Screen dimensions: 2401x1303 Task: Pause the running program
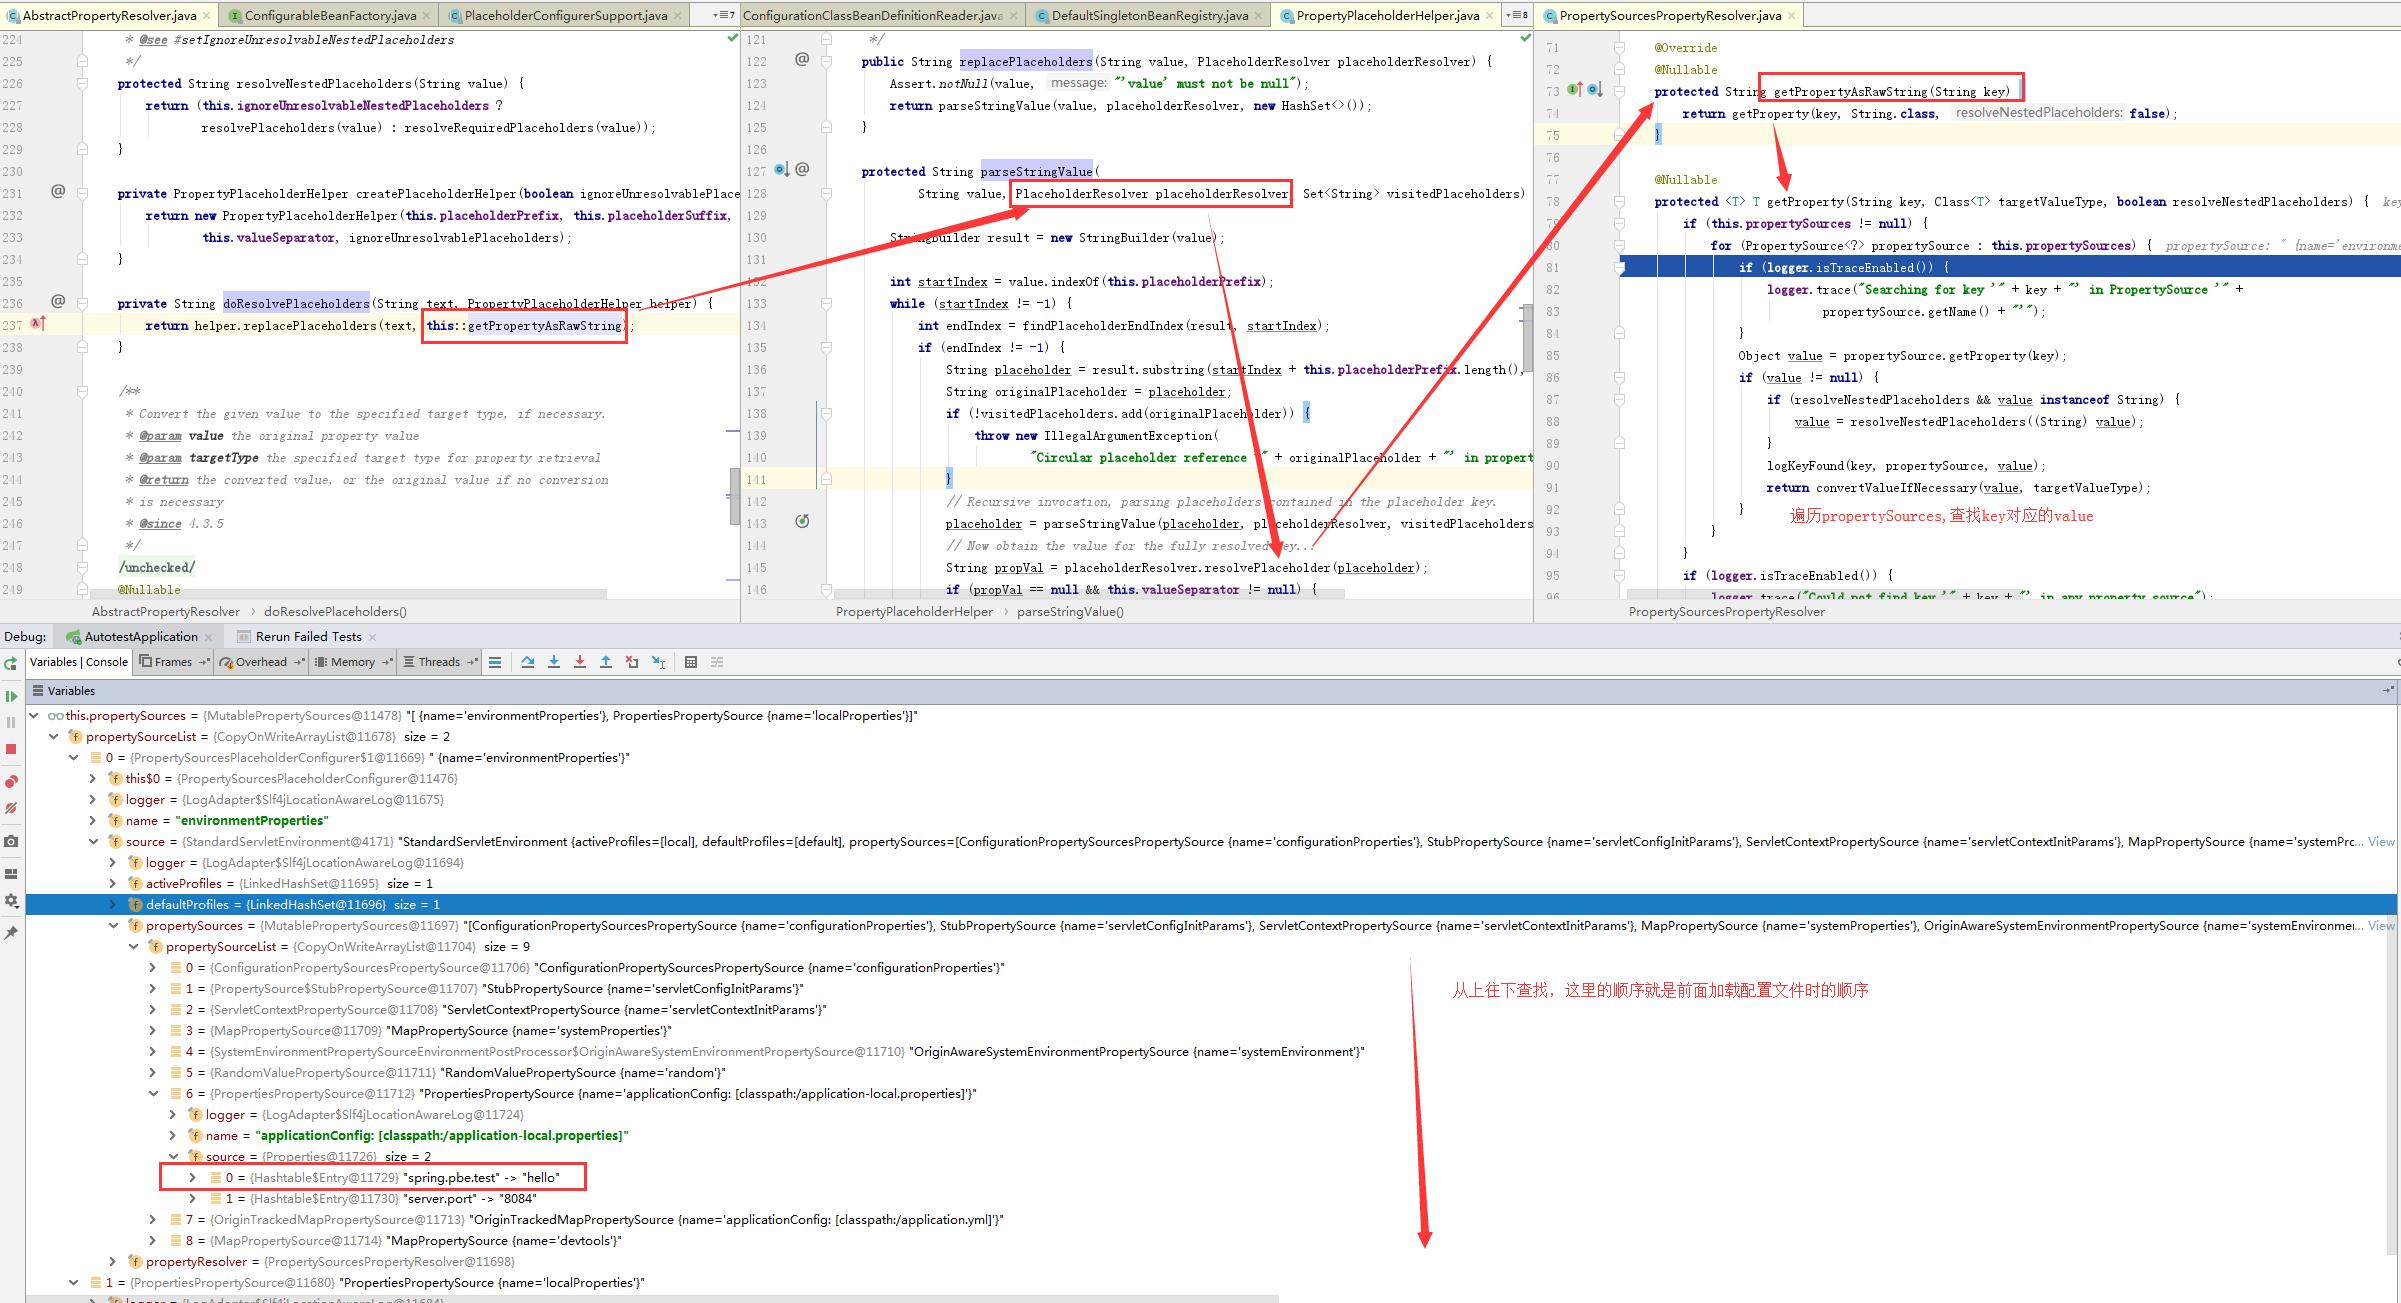[11, 722]
